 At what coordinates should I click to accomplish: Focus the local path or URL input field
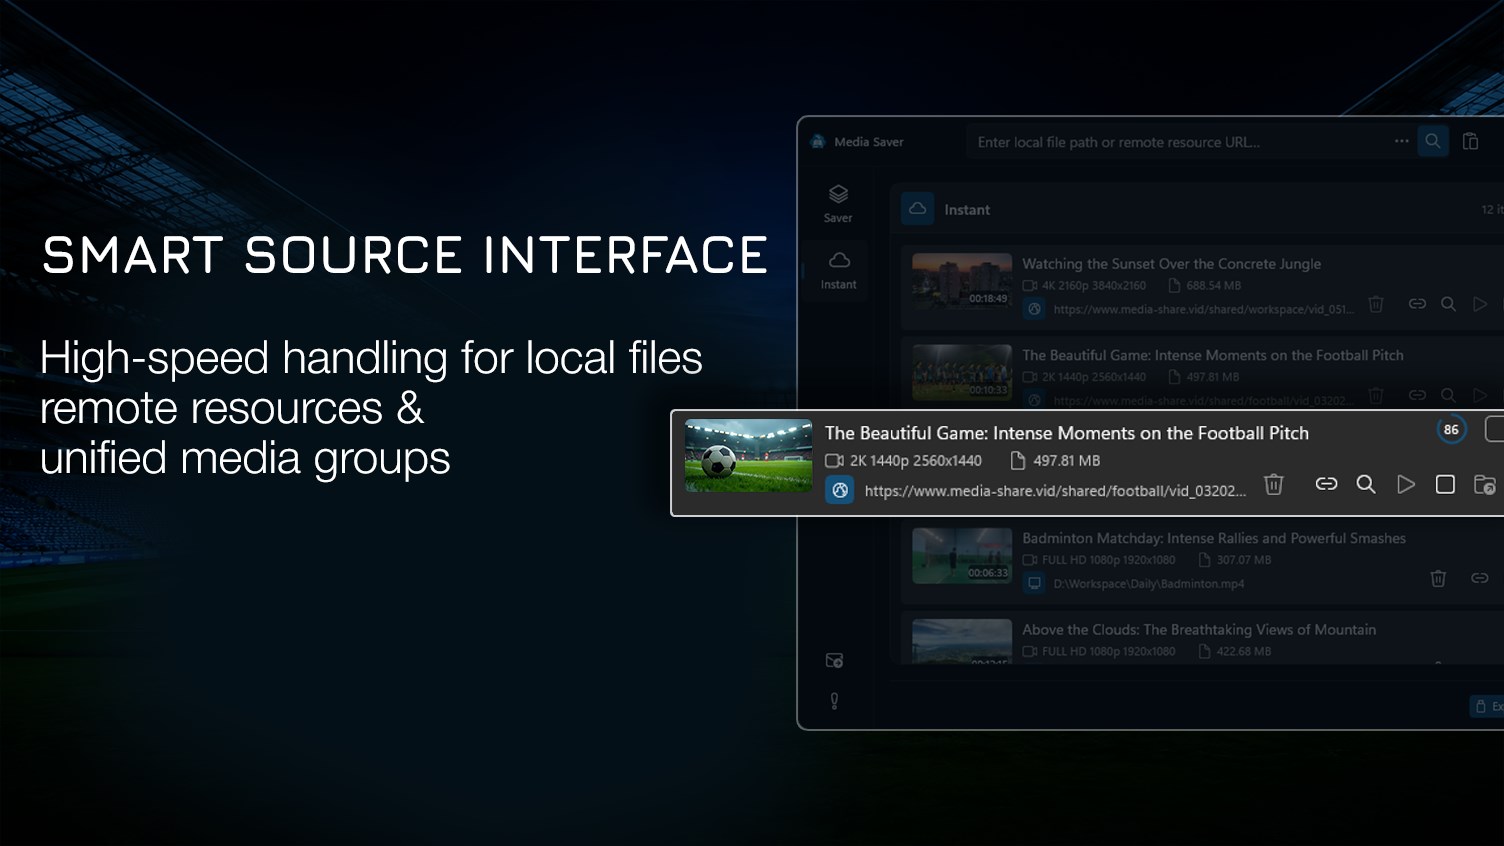click(x=1178, y=142)
